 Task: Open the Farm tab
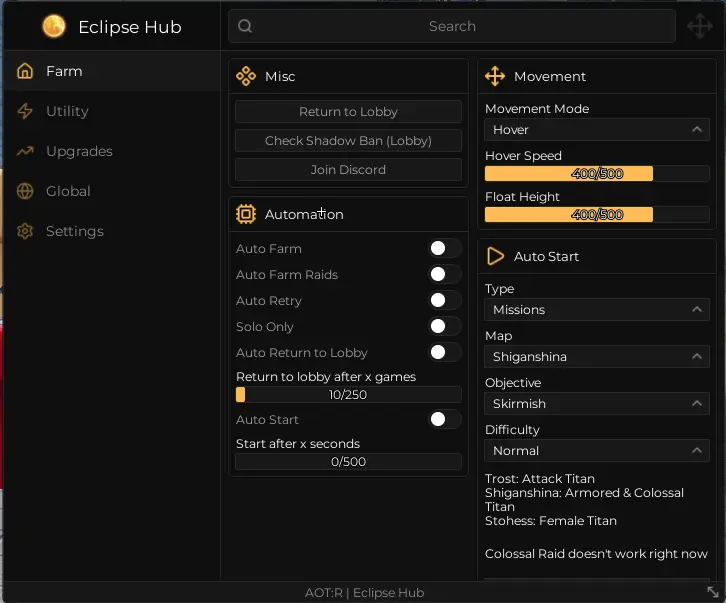pos(112,71)
